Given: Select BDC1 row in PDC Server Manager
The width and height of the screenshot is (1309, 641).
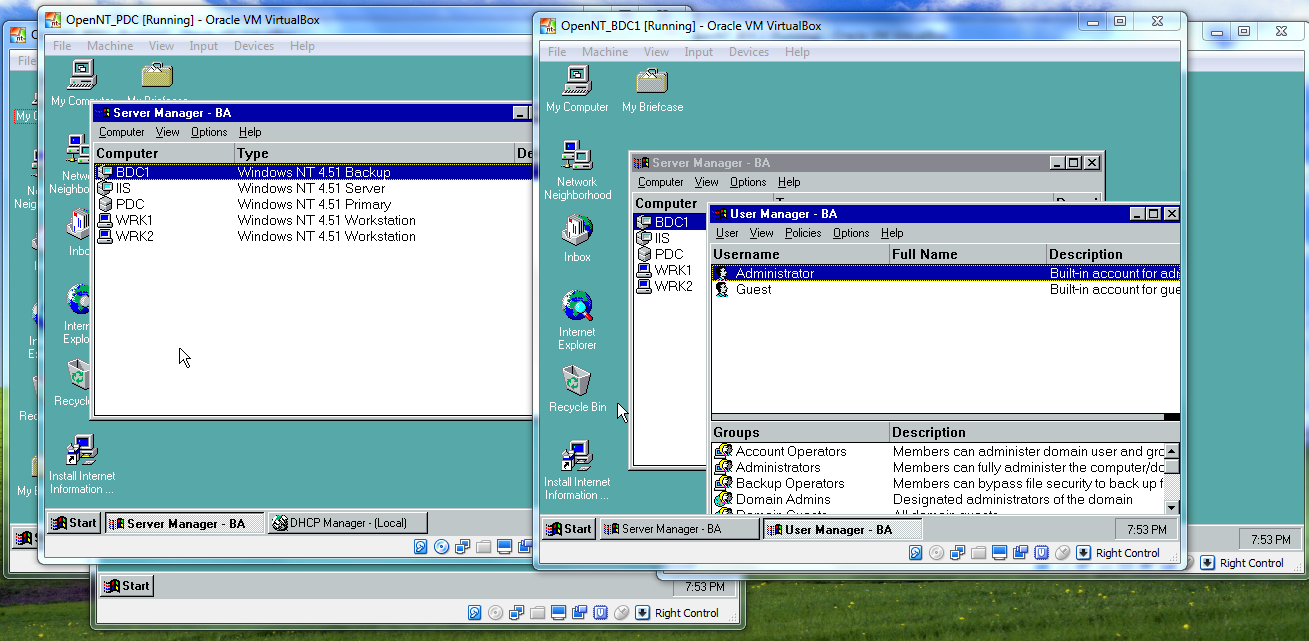Looking at the screenshot, I should 313,172.
